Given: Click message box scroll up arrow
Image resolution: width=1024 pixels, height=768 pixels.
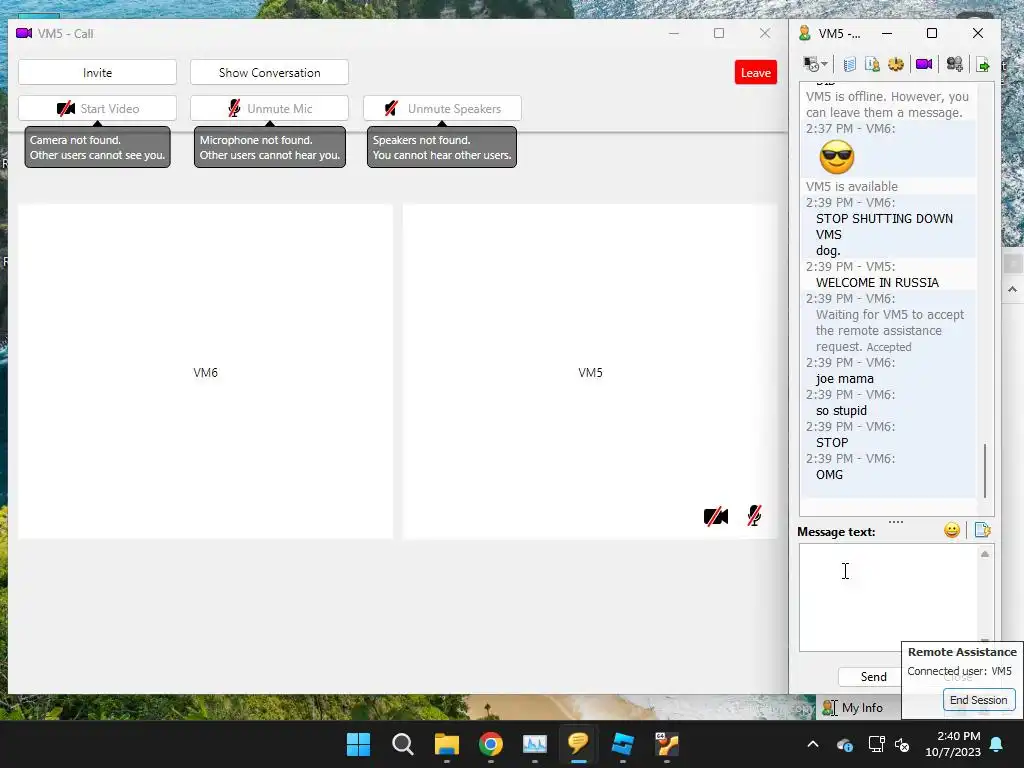Looking at the screenshot, I should pyautogui.click(x=985, y=554).
